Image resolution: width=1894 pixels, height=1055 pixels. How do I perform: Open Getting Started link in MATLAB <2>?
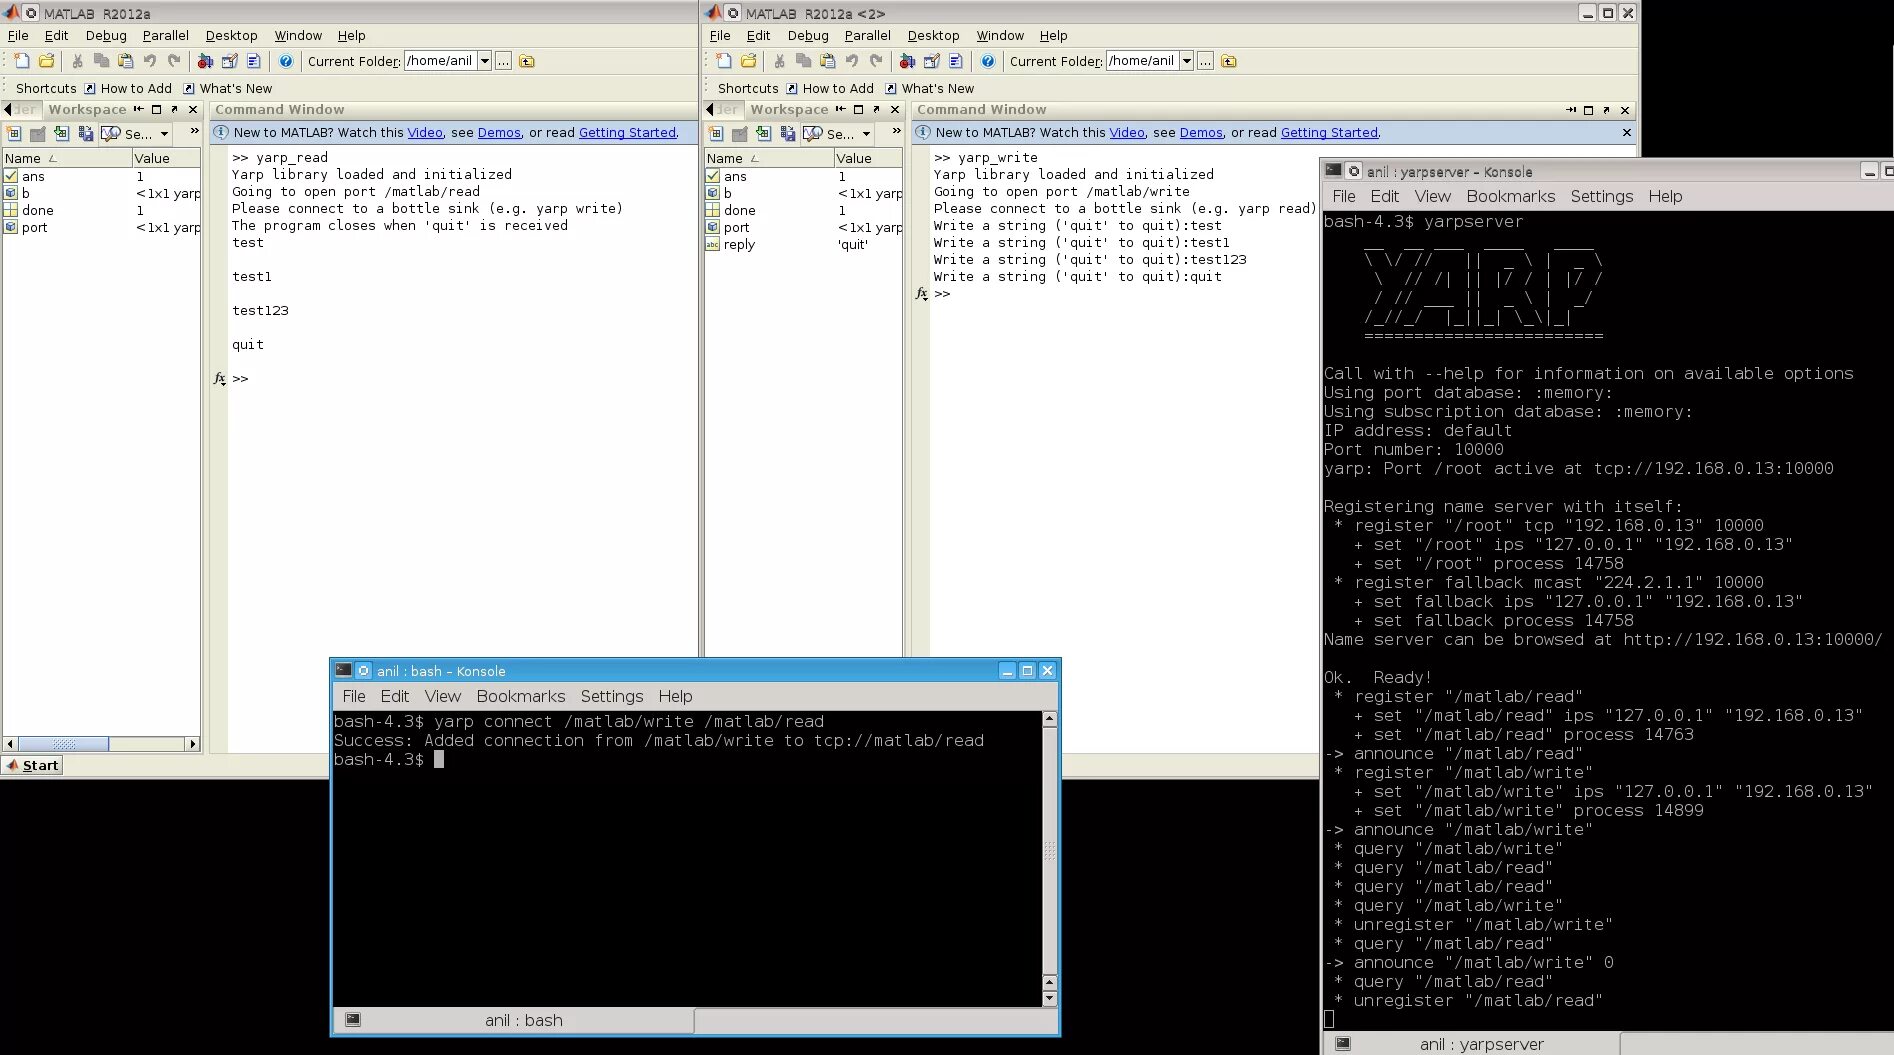[1329, 132]
